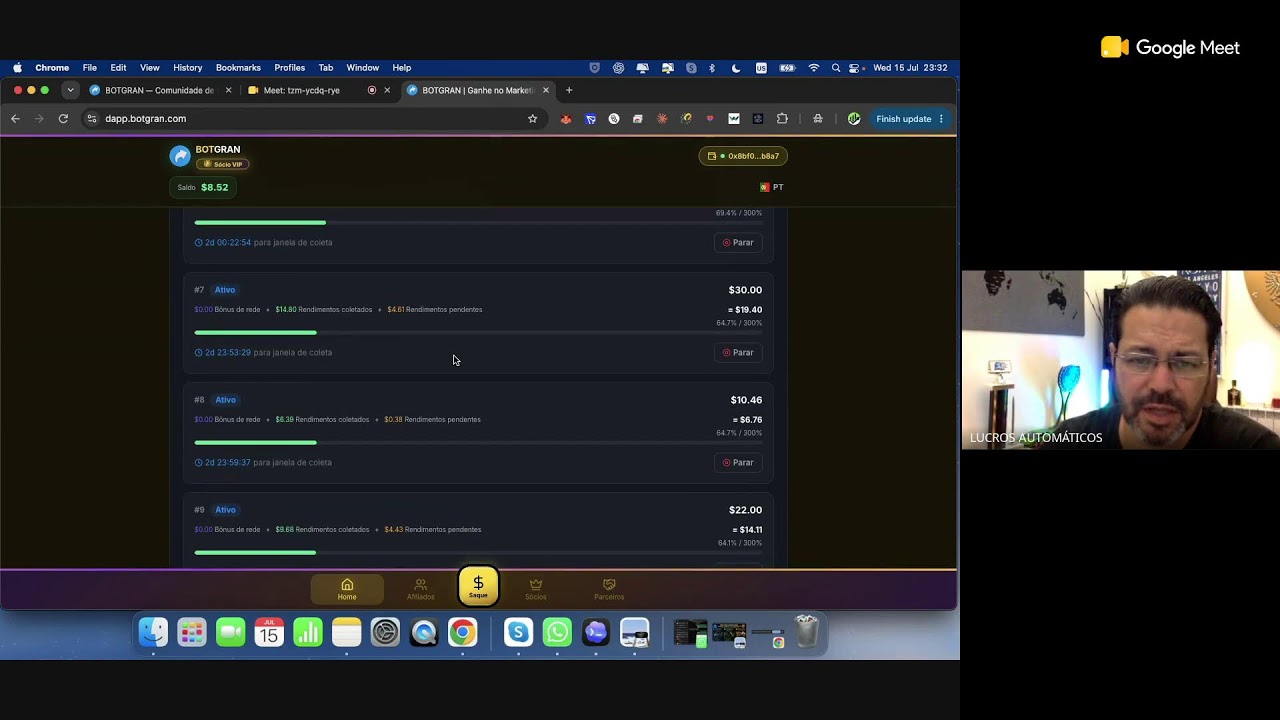Viewport: 1280px width, 720px height.
Task: Open the Wi-Fi status menu
Action: point(814,68)
